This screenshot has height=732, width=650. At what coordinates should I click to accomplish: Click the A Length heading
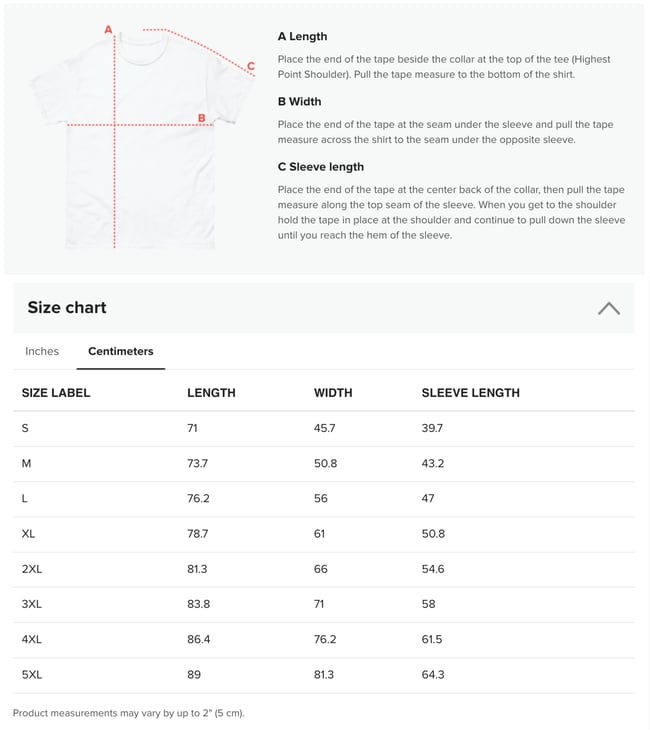point(302,36)
